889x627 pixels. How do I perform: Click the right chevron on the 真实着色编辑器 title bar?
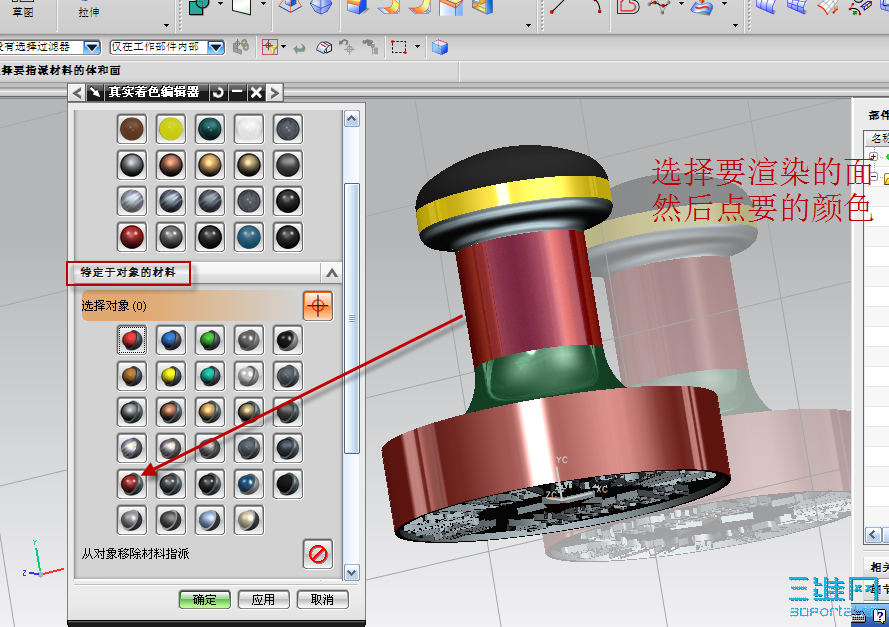point(274,92)
